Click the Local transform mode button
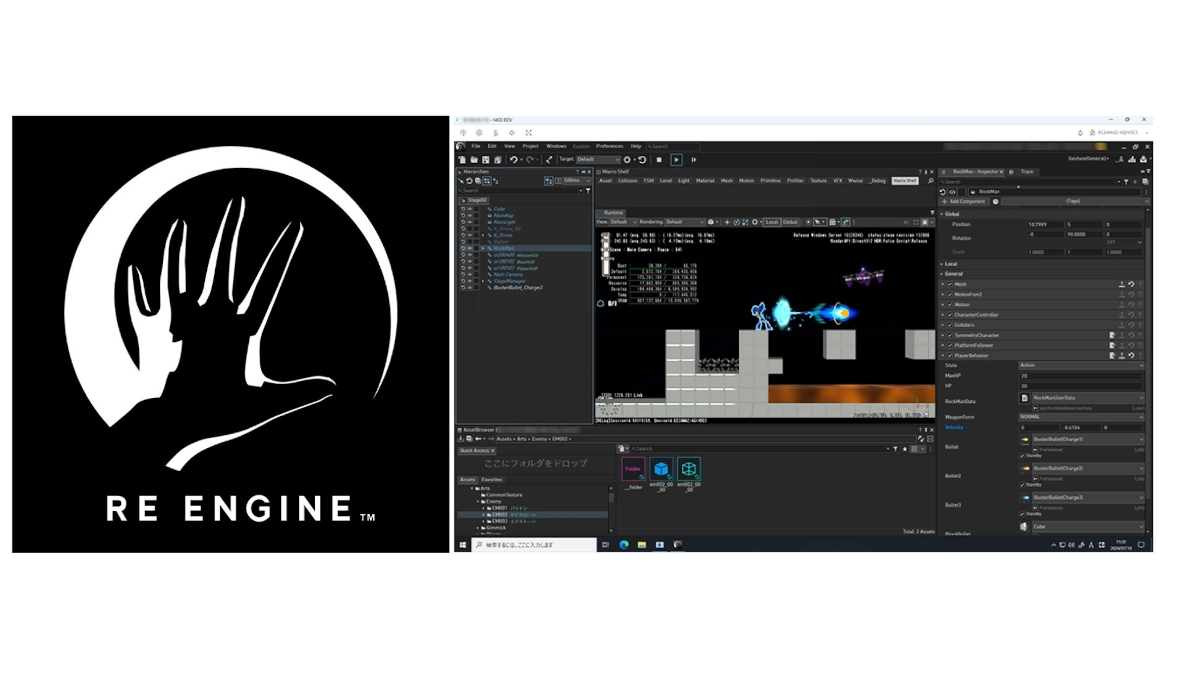This screenshot has width=1200, height=675. 772,222
